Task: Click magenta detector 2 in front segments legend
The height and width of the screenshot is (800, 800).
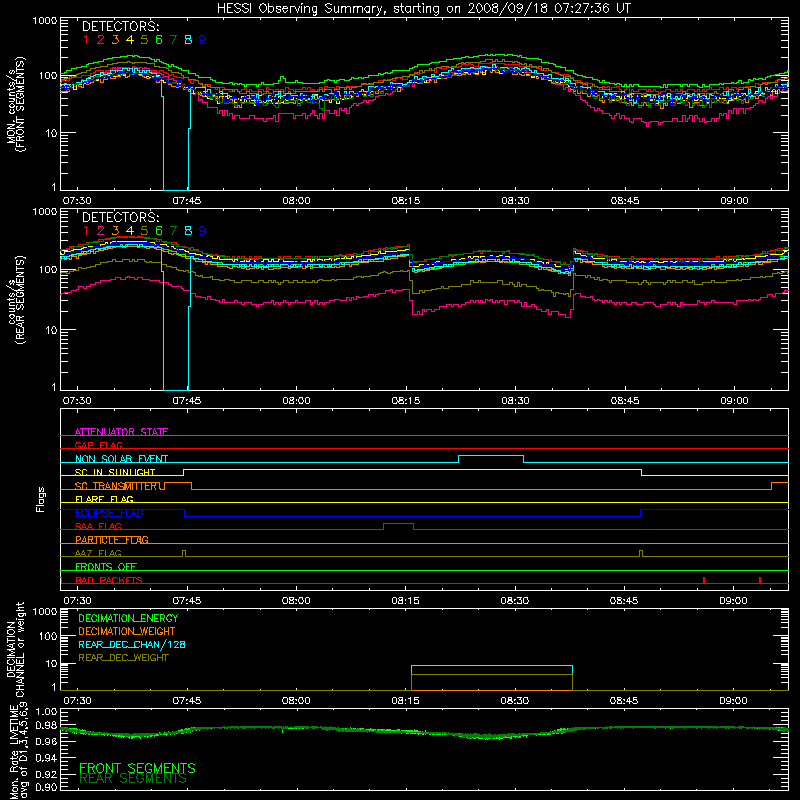Action: coord(101,40)
